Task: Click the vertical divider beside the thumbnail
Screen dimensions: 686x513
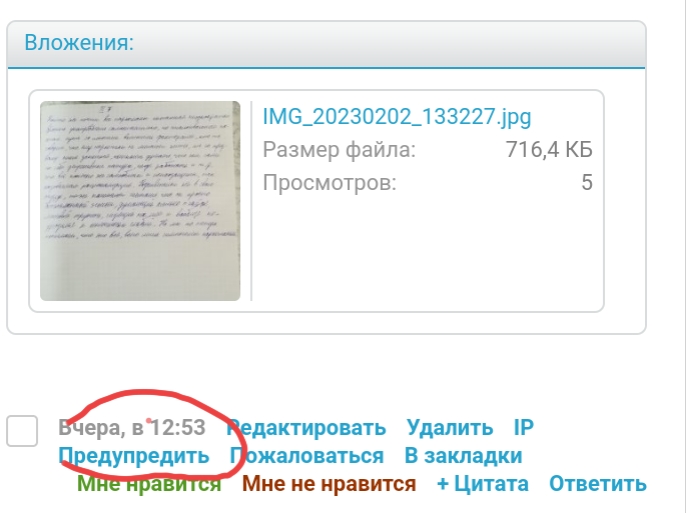Action: click(251, 201)
